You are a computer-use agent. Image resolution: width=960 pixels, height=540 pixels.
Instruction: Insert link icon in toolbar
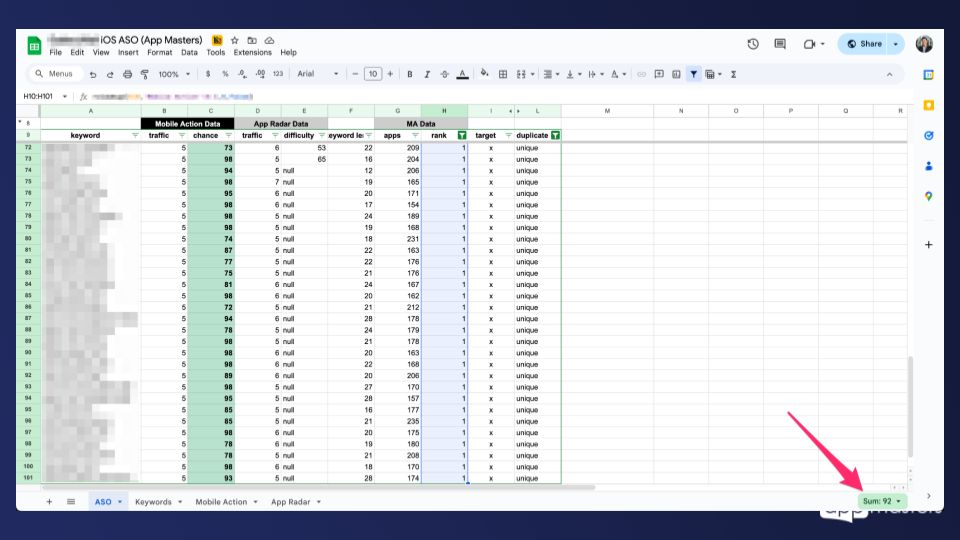(x=641, y=74)
